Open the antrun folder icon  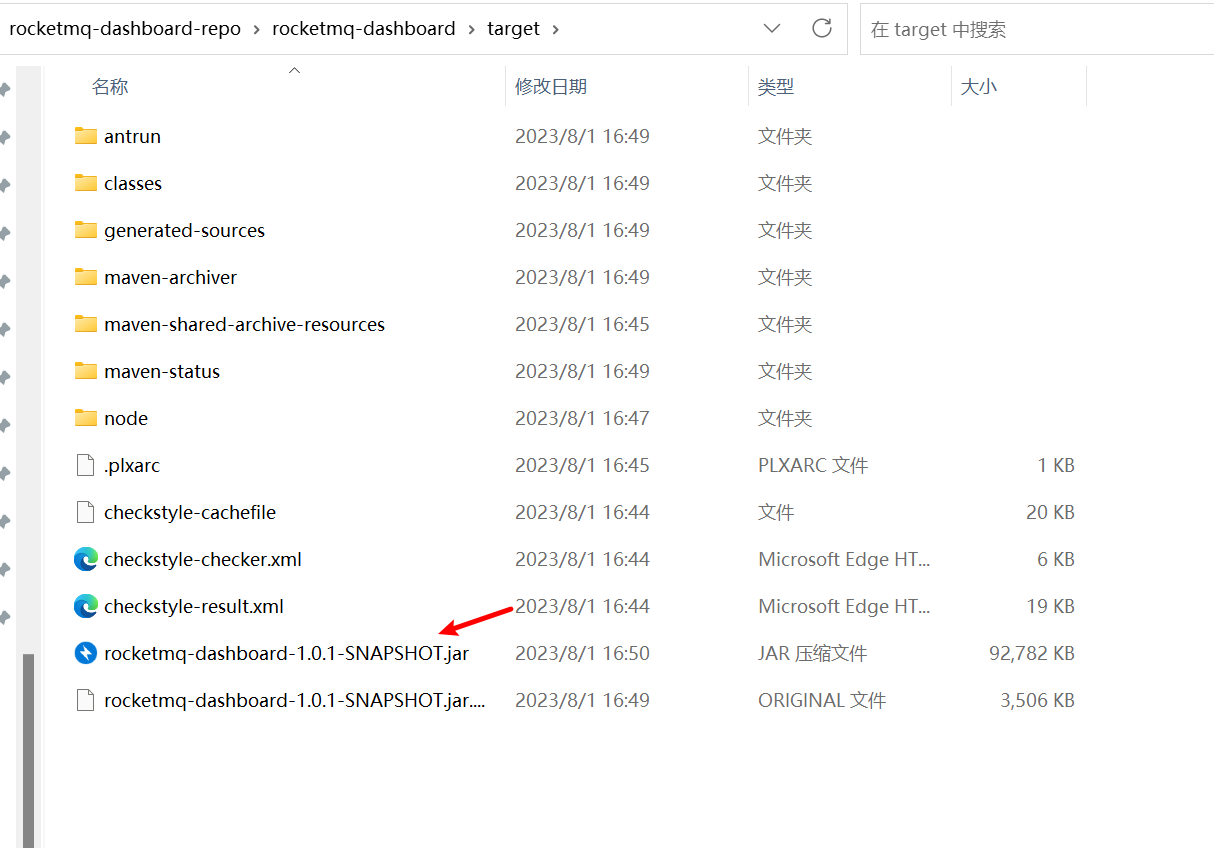(x=86, y=136)
